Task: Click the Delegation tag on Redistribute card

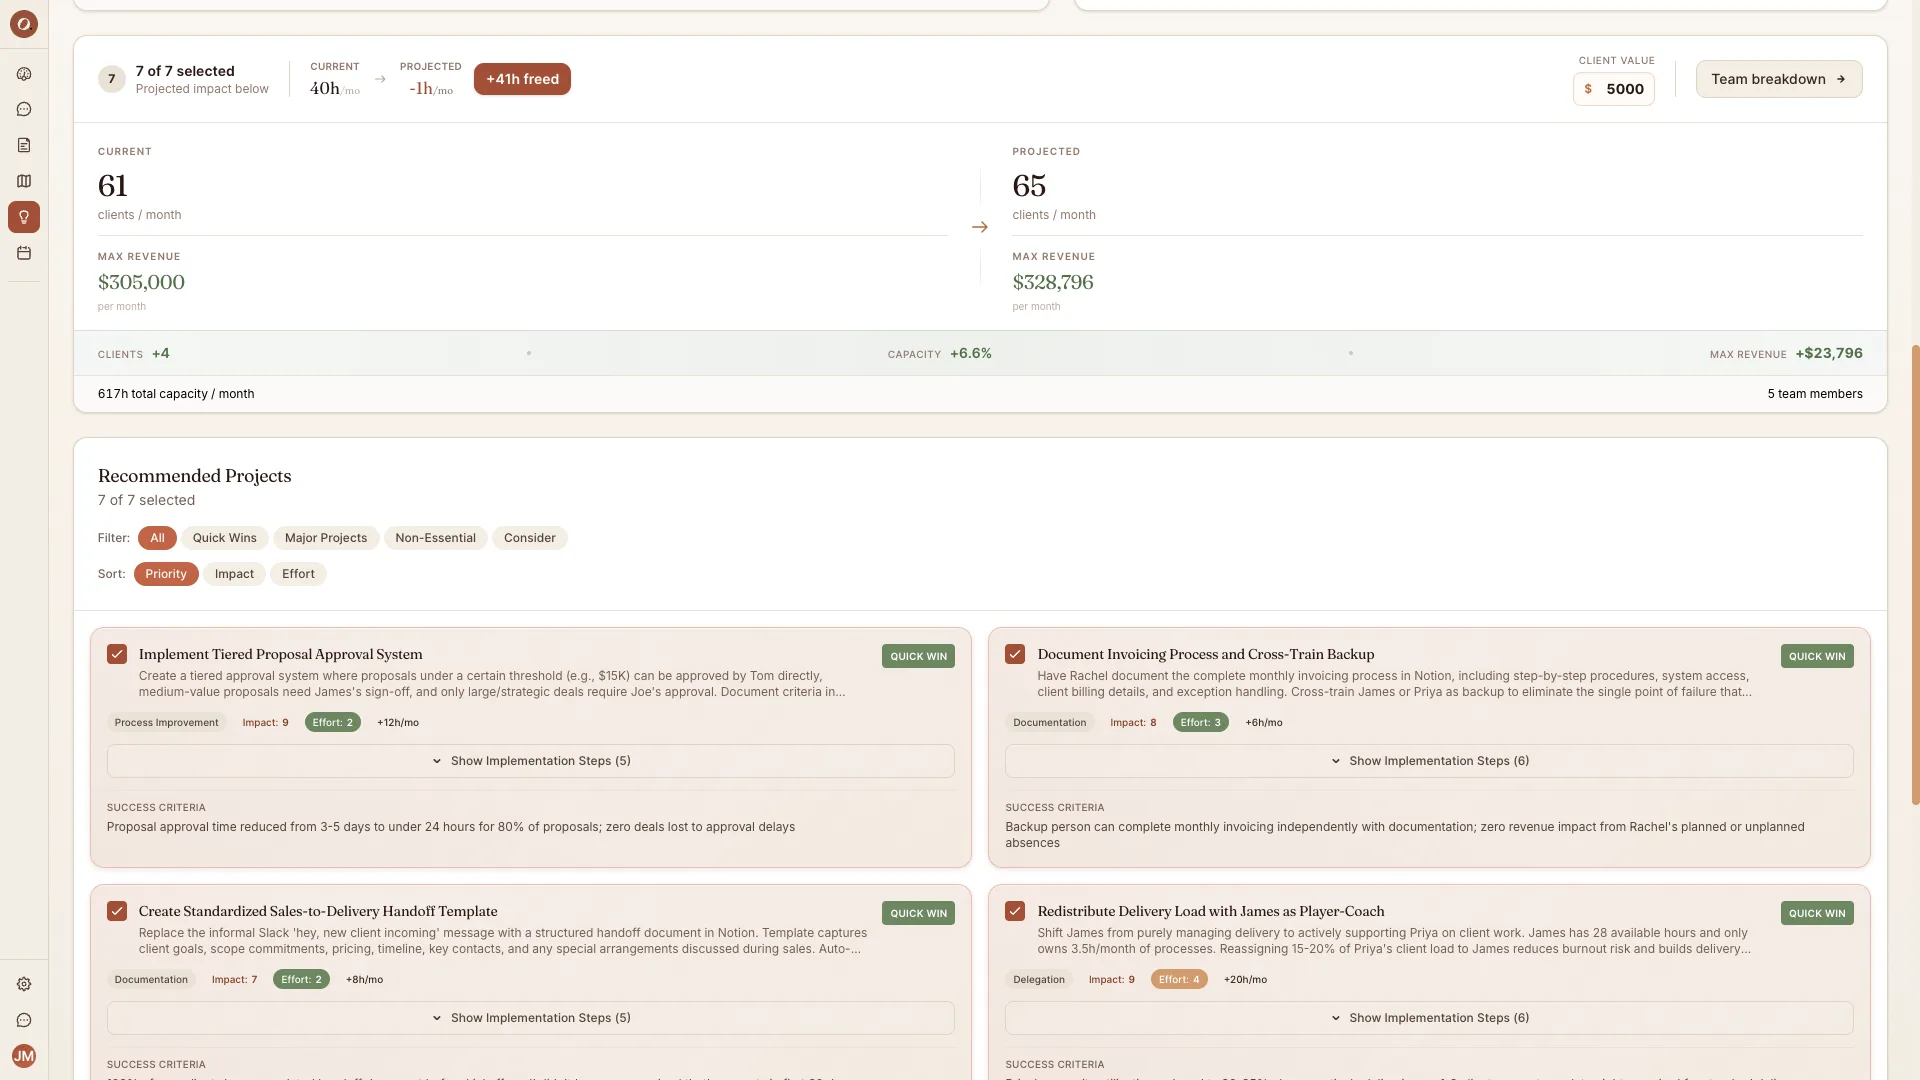Action: click(x=1039, y=979)
